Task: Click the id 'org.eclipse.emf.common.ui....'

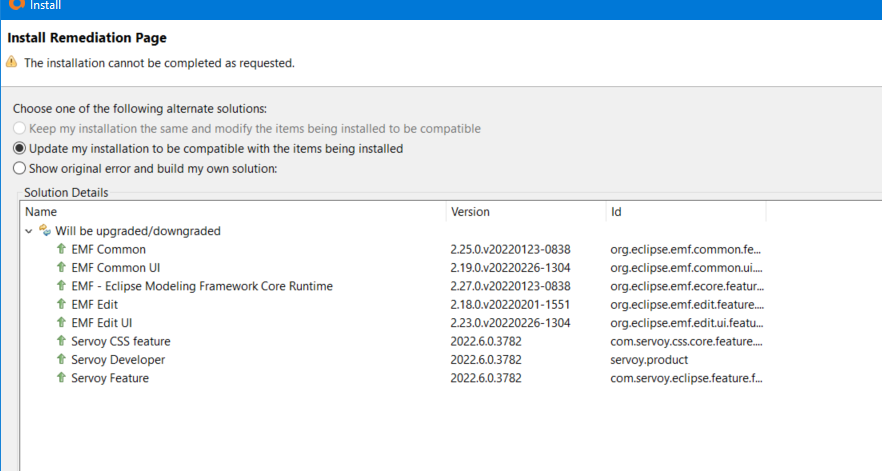Action: [687, 268]
